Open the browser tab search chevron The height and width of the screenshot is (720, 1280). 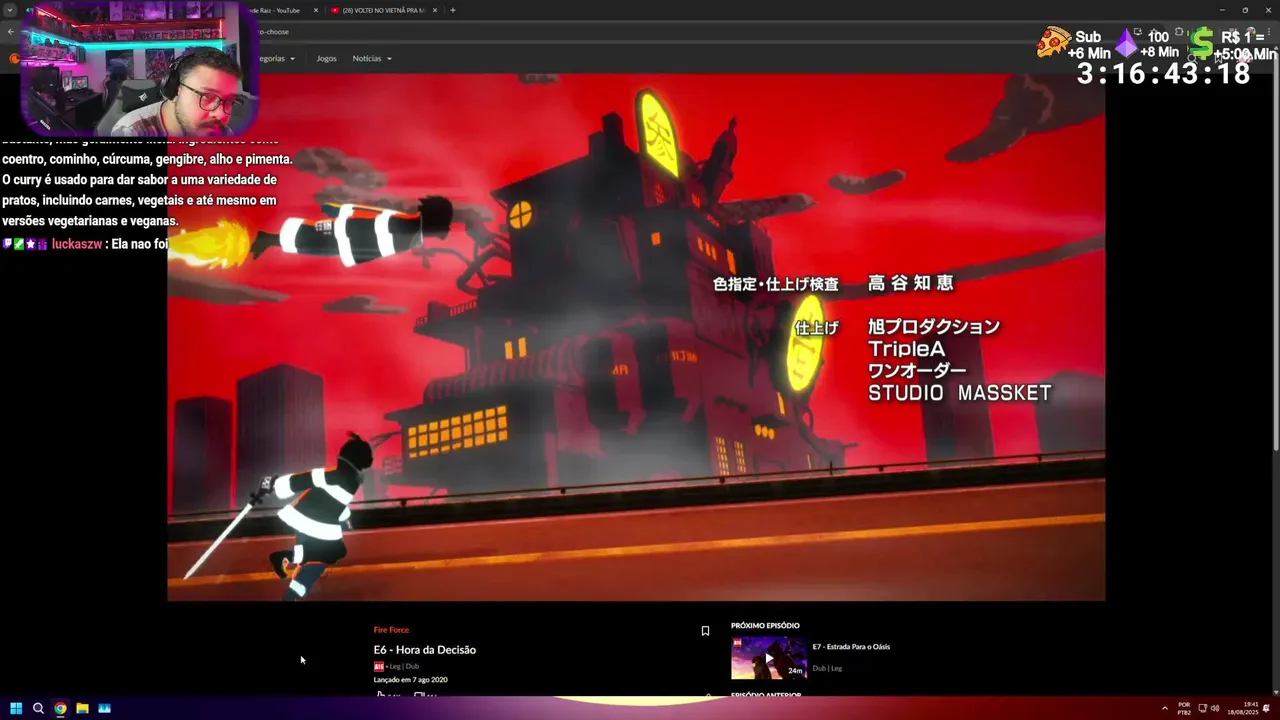[10, 10]
